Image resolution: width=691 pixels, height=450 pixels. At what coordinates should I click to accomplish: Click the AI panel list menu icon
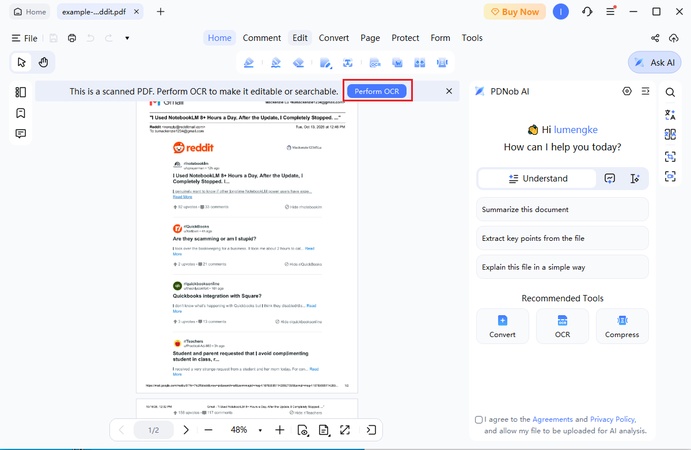click(x=645, y=91)
